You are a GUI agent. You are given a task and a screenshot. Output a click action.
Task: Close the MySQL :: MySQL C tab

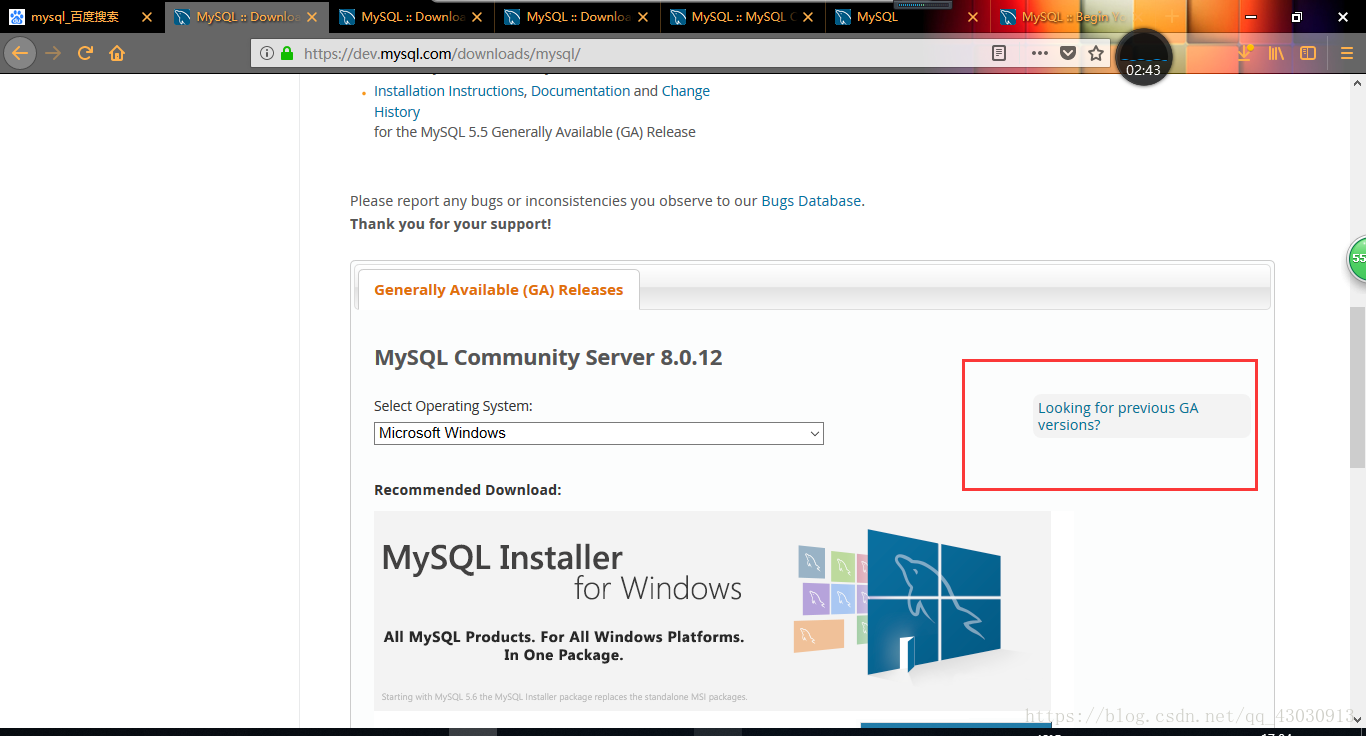[808, 17]
